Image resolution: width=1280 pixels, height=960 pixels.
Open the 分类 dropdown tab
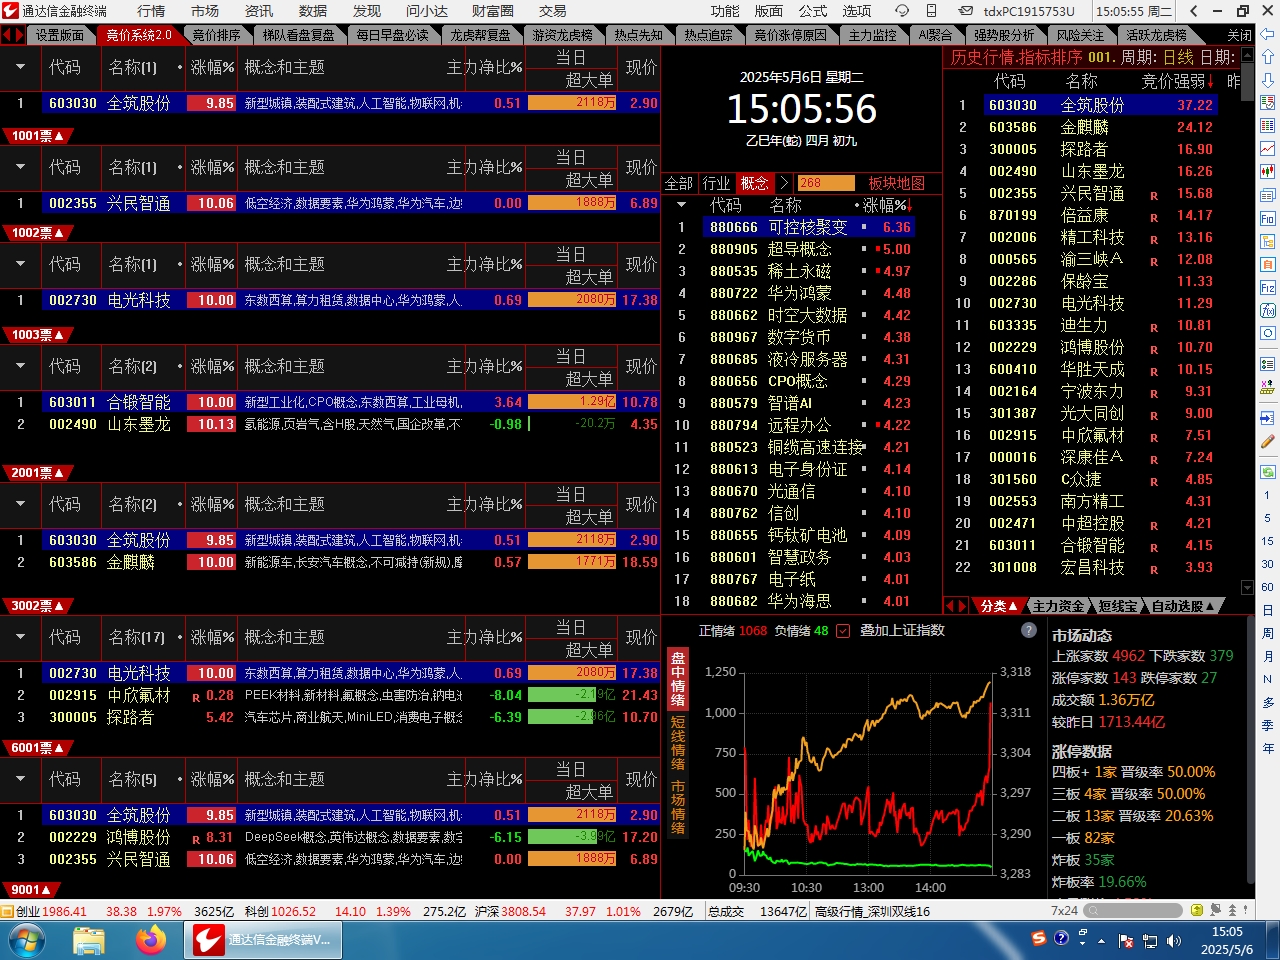pyautogui.click(x=998, y=606)
